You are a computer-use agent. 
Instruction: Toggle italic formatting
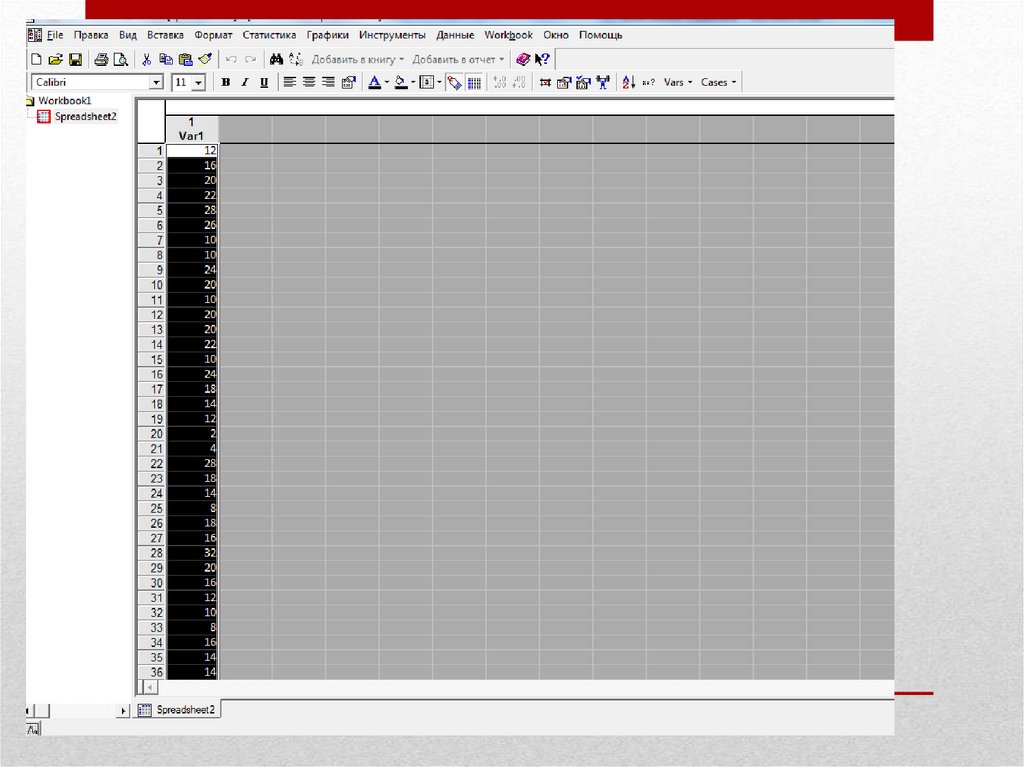[x=244, y=82]
